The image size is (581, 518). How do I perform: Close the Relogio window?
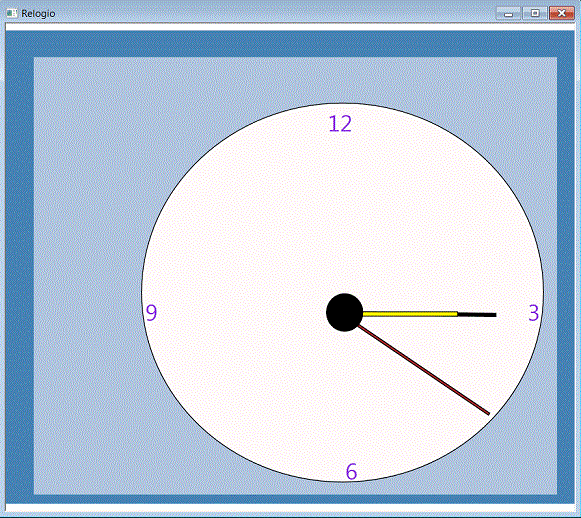tap(562, 13)
